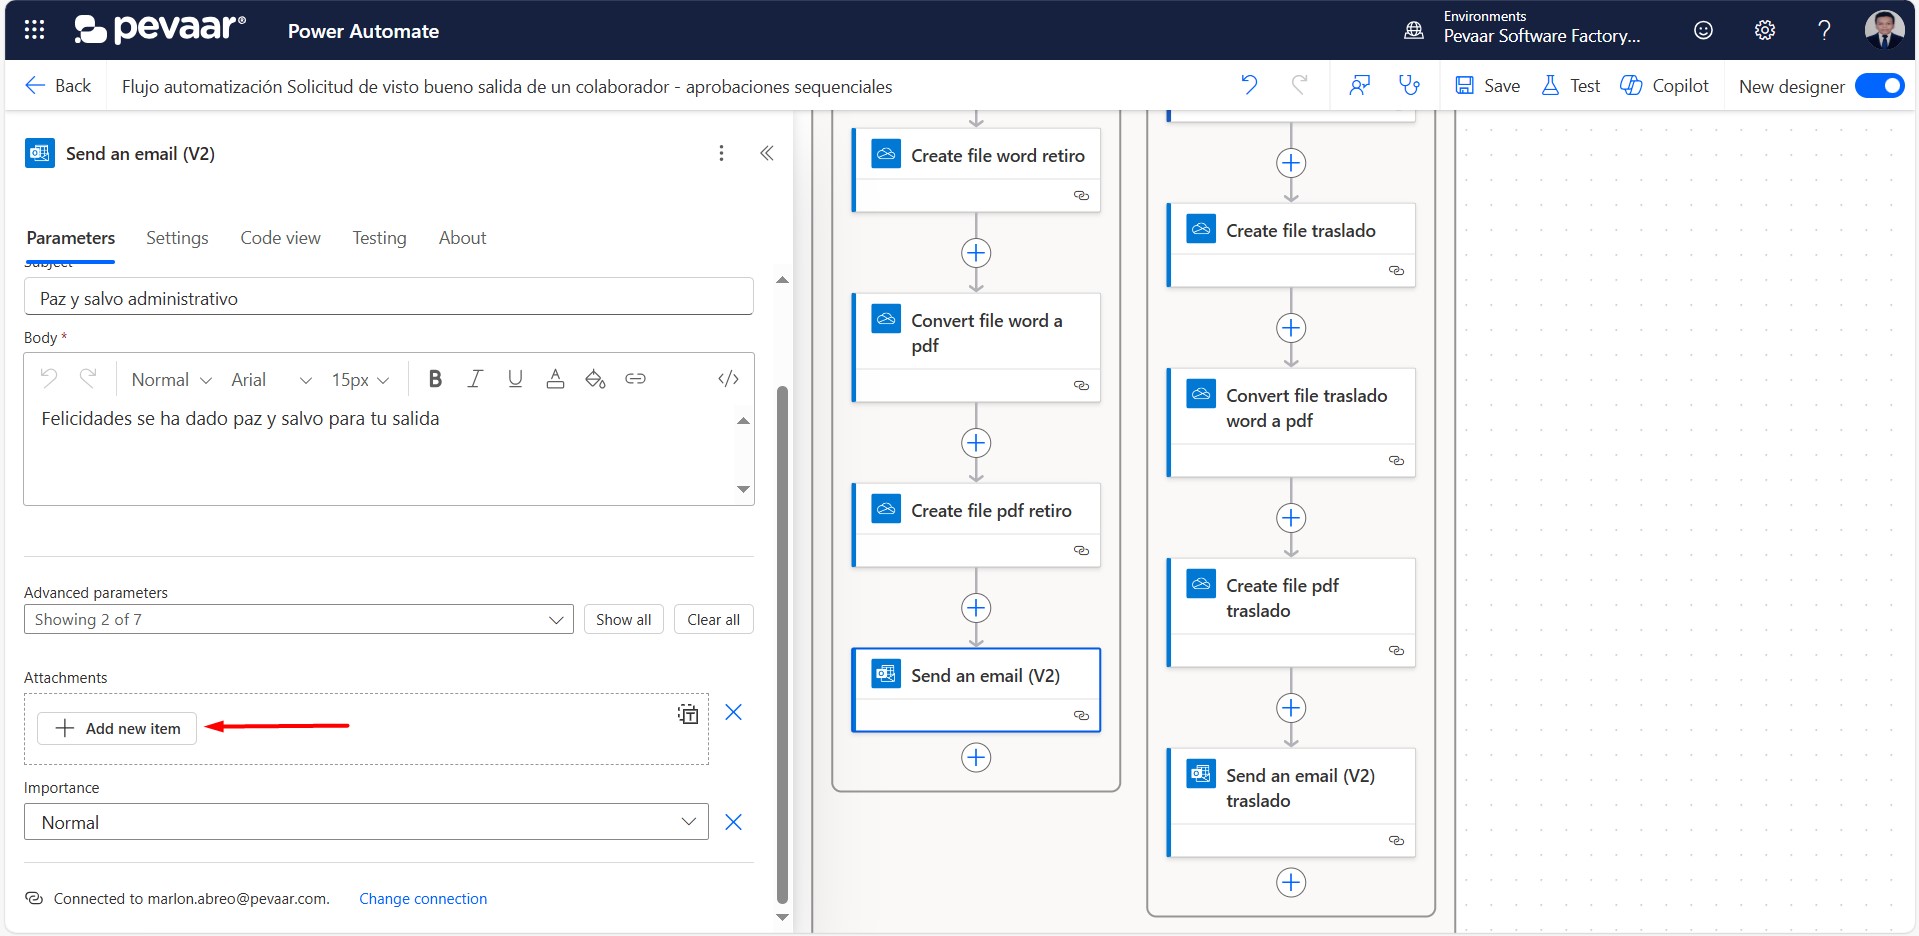Insert step below Send an email (V2) card
This screenshot has height=936, width=1919.
pyautogui.click(x=976, y=758)
